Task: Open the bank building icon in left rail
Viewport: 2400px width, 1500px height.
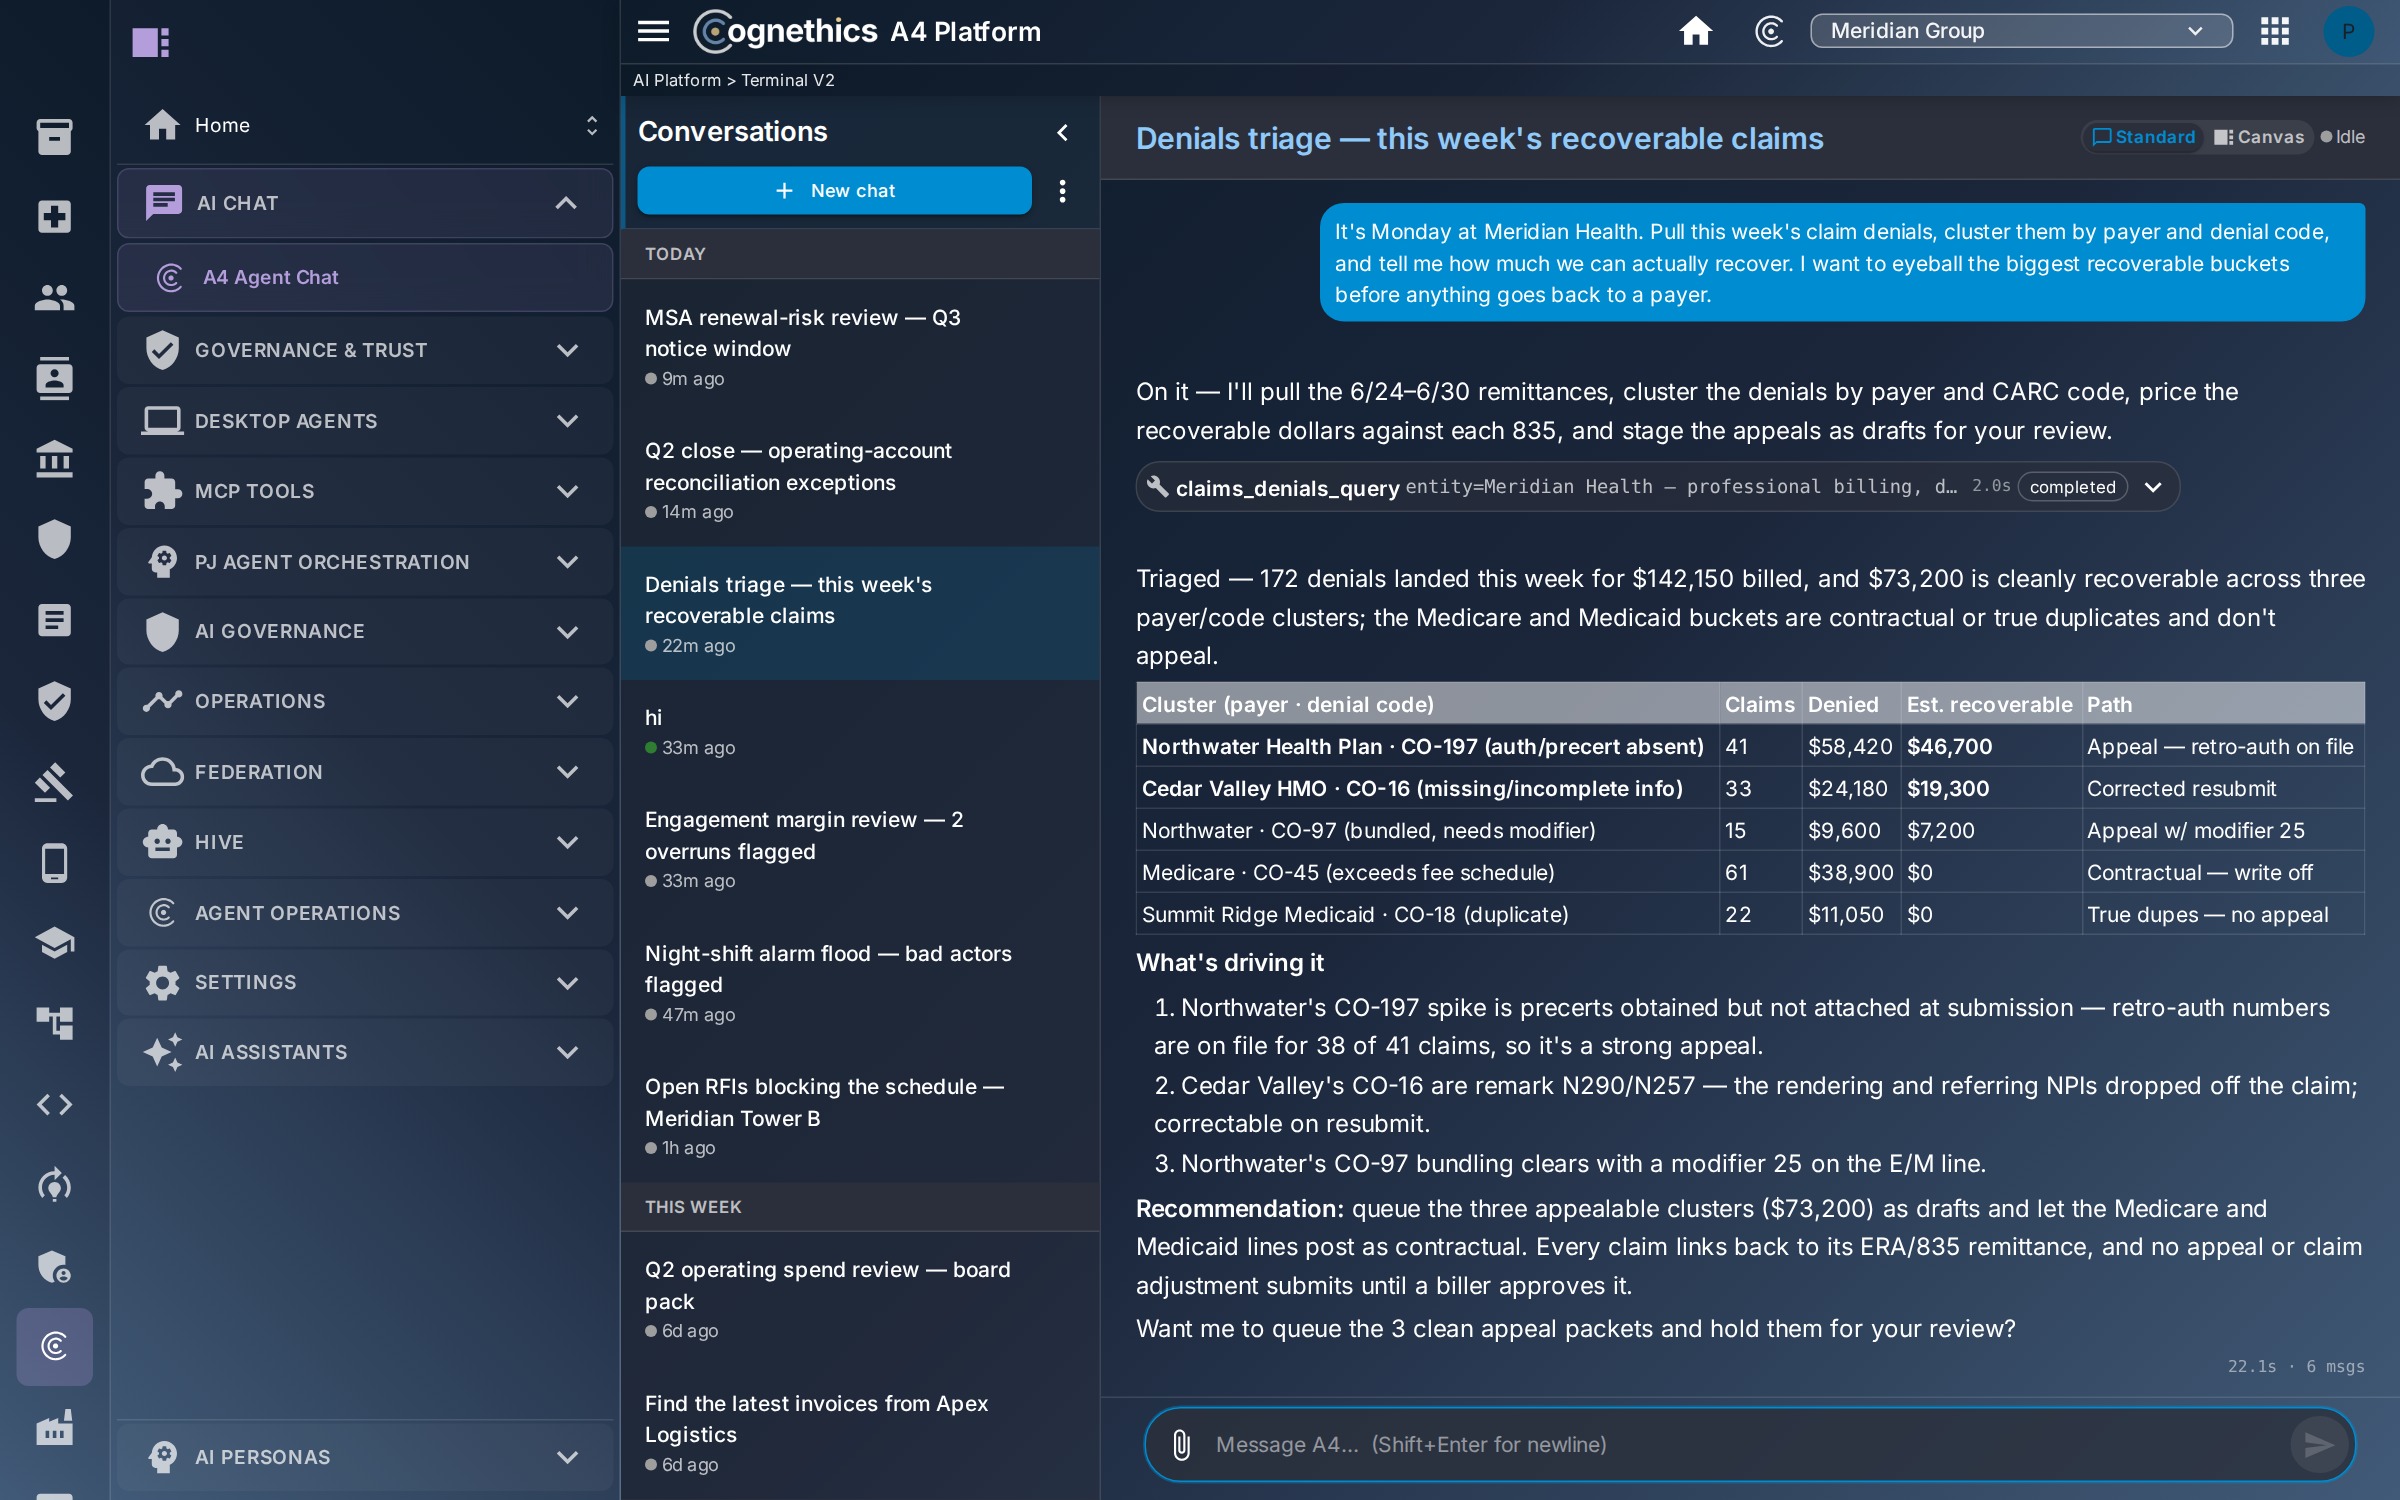Action: 54,459
